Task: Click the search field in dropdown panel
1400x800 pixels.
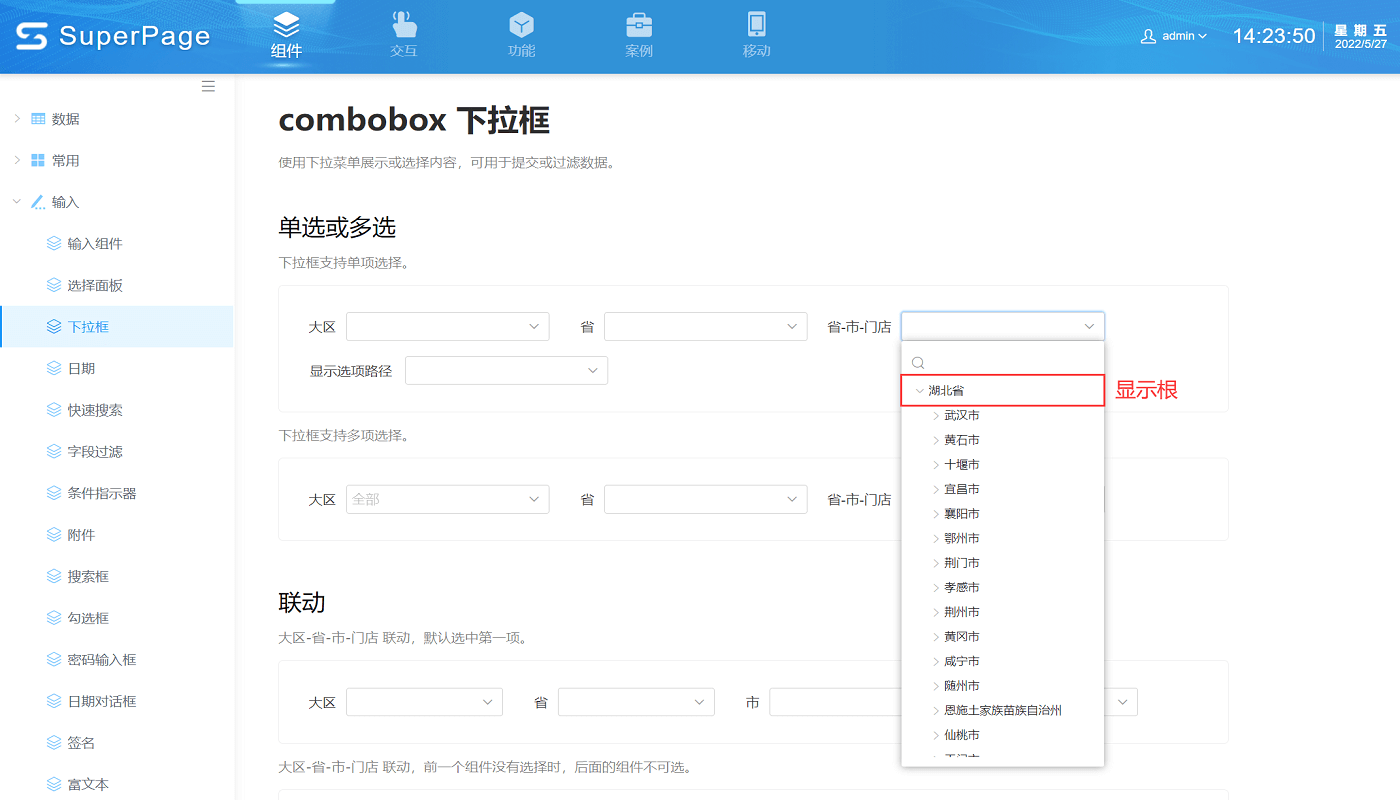Action: (x=1010, y=363)
